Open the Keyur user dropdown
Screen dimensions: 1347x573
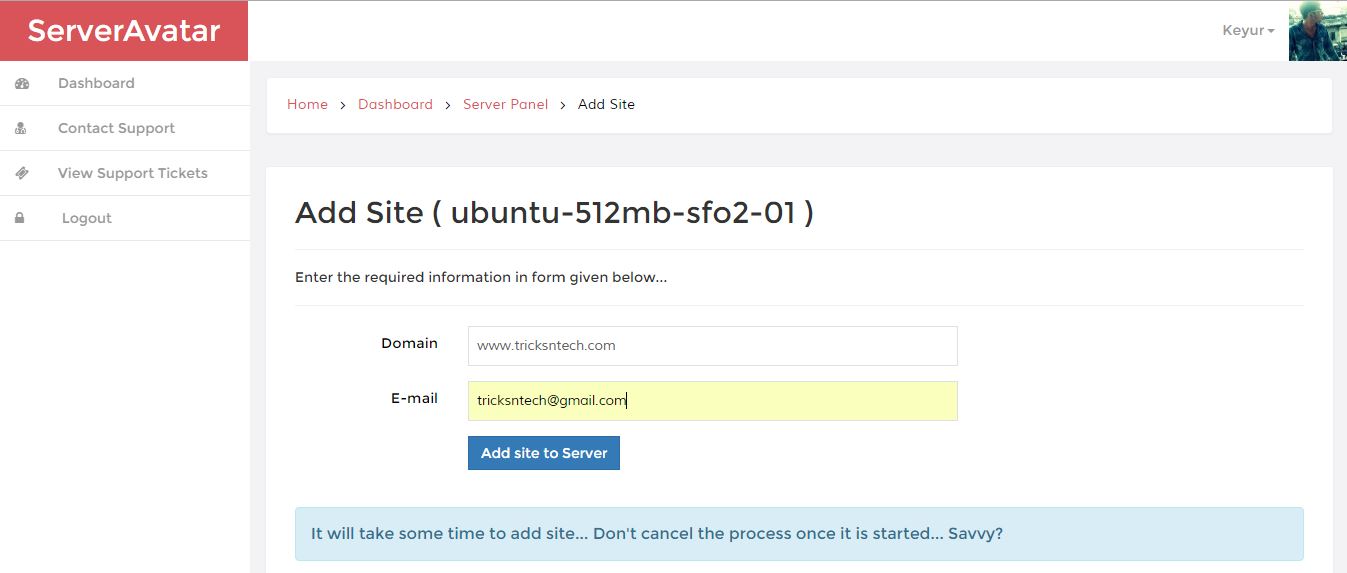pos(1248,31)
